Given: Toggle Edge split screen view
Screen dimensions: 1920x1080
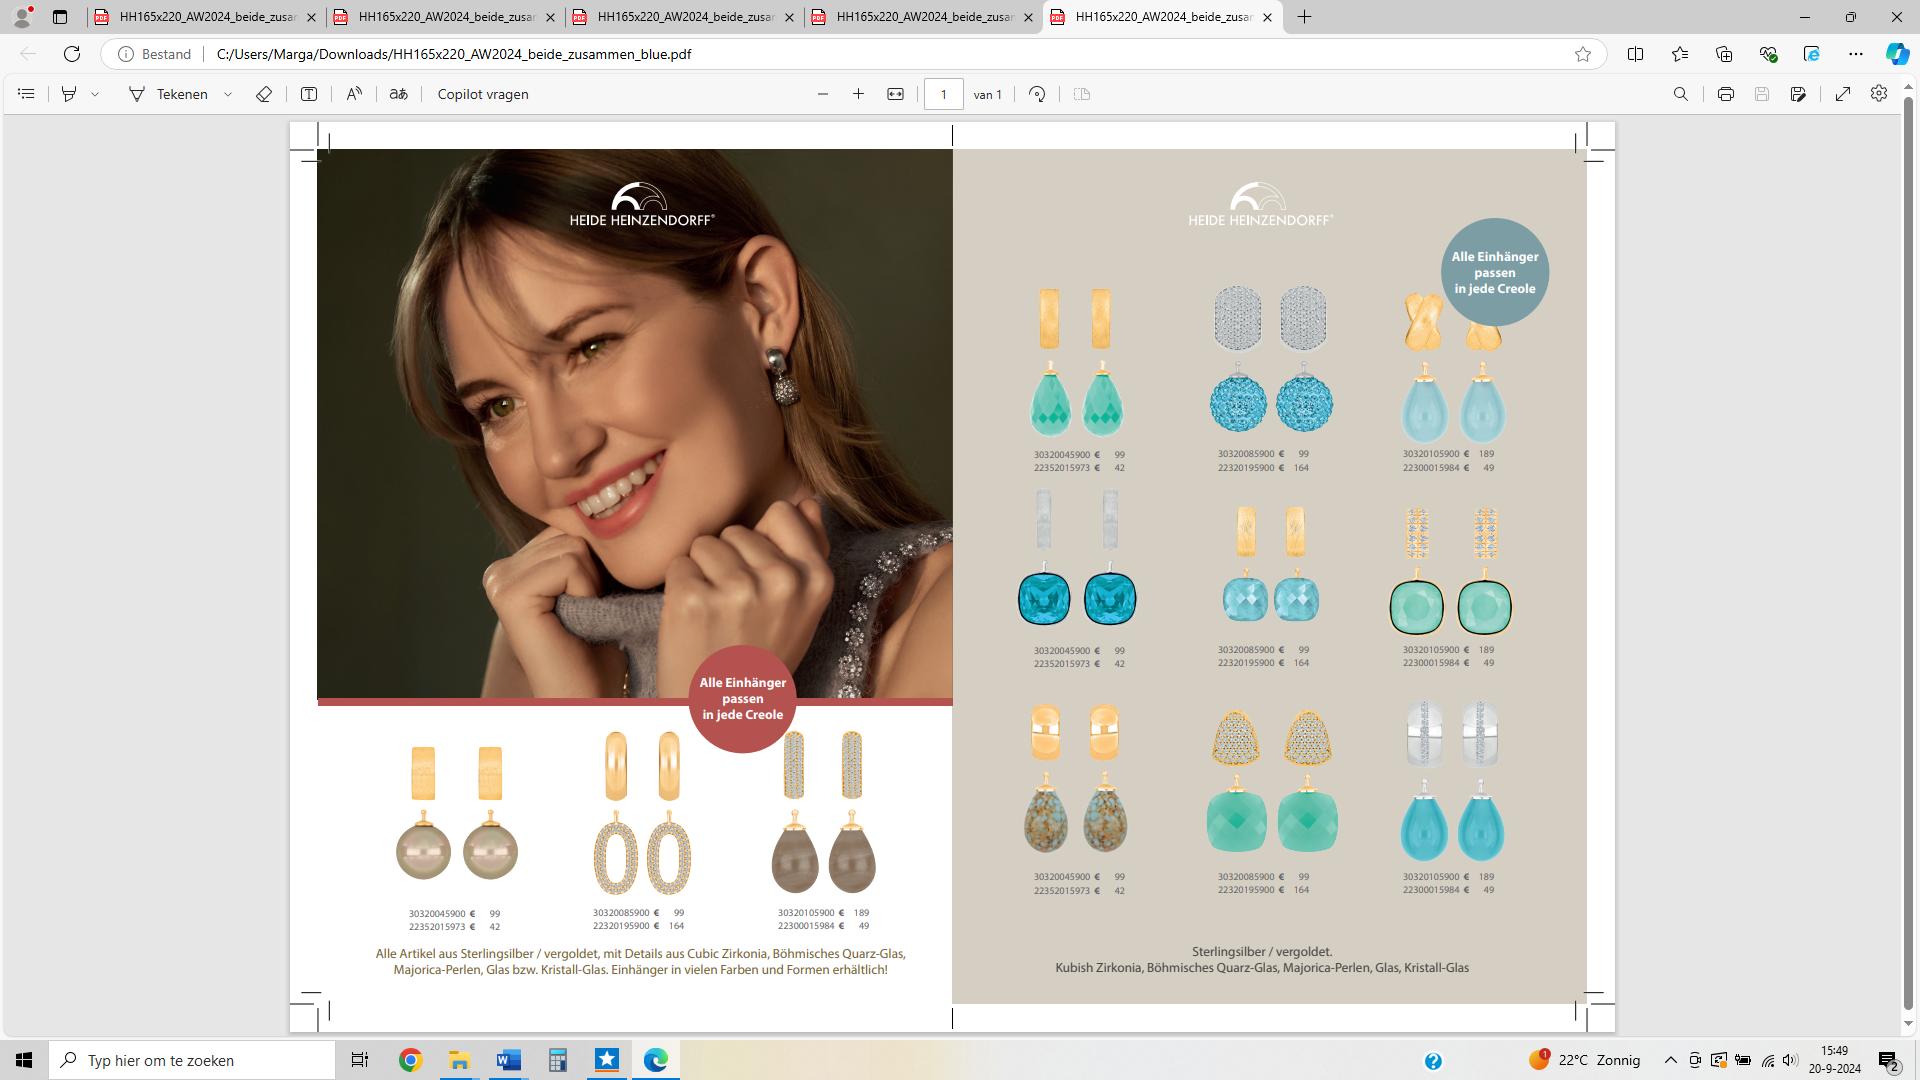Looking at the screenshot, I should [1635, 54].
